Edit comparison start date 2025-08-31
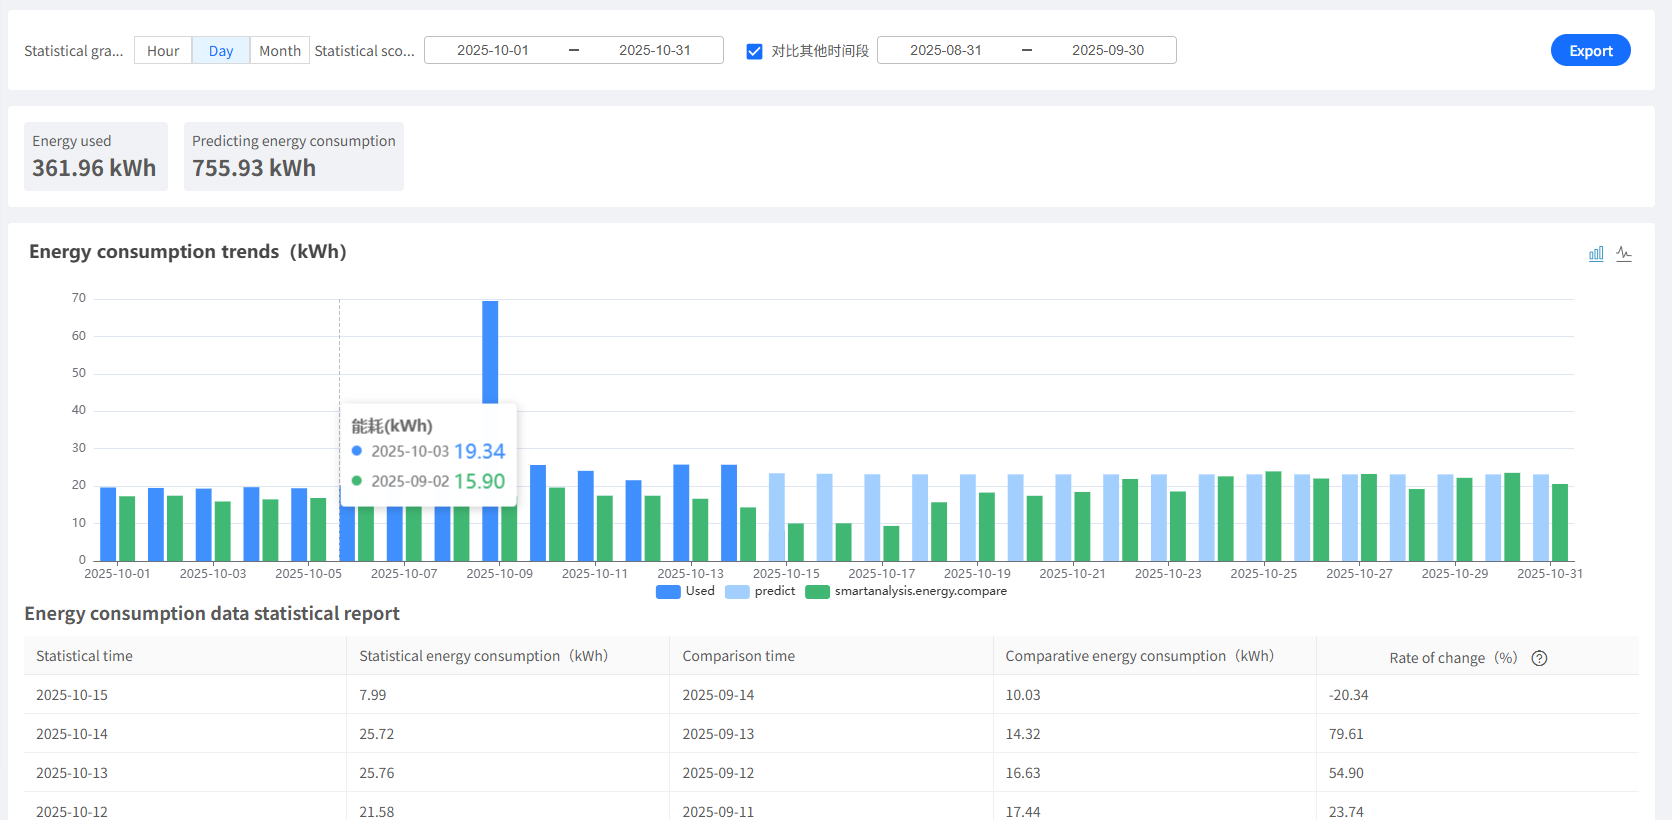 (945, 50)
